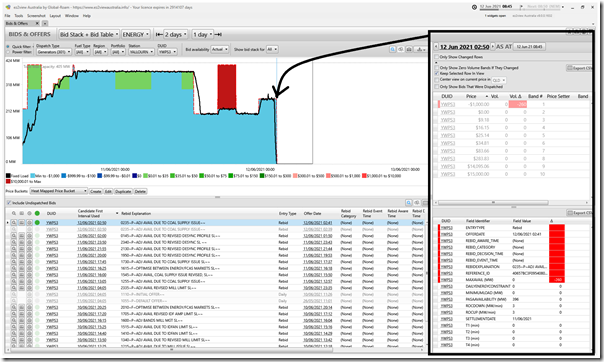Open the Help menu
The image size is (604, 362).
point(87,16)
